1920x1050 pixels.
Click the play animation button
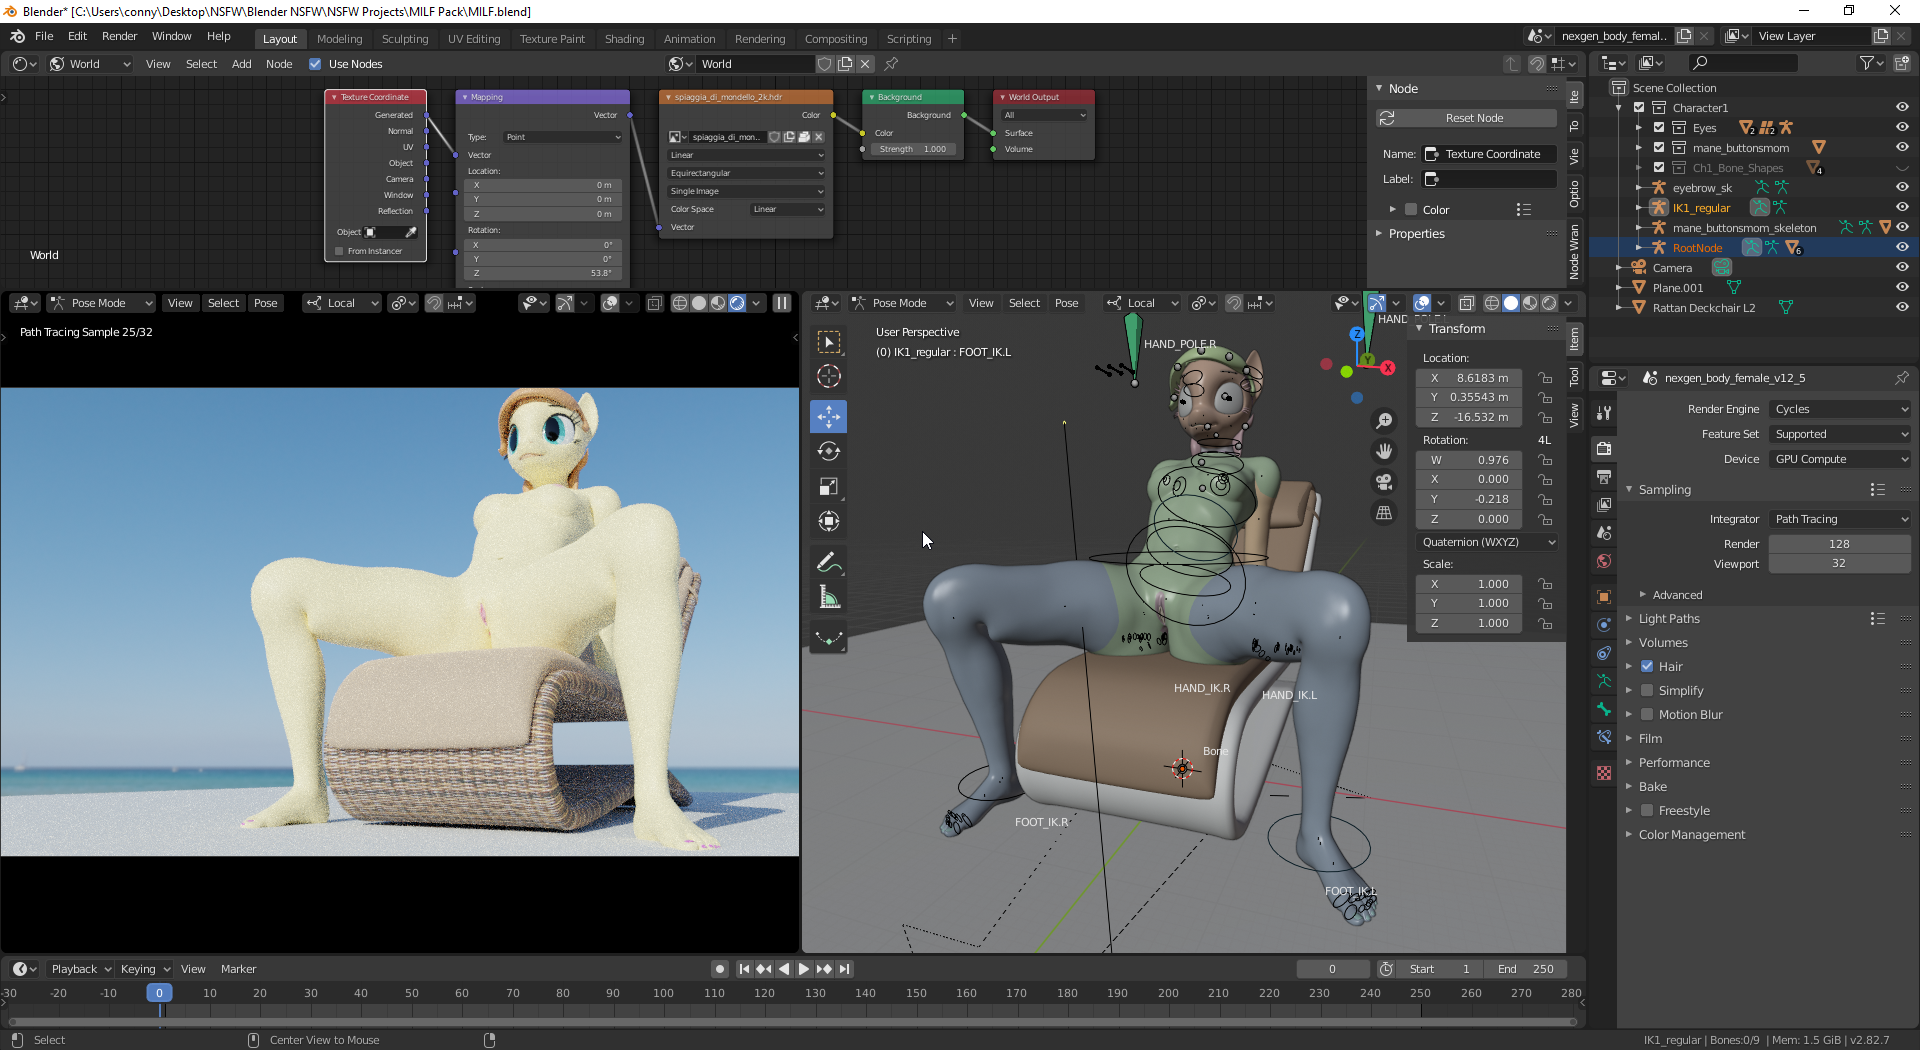click(x=803, y=969)
